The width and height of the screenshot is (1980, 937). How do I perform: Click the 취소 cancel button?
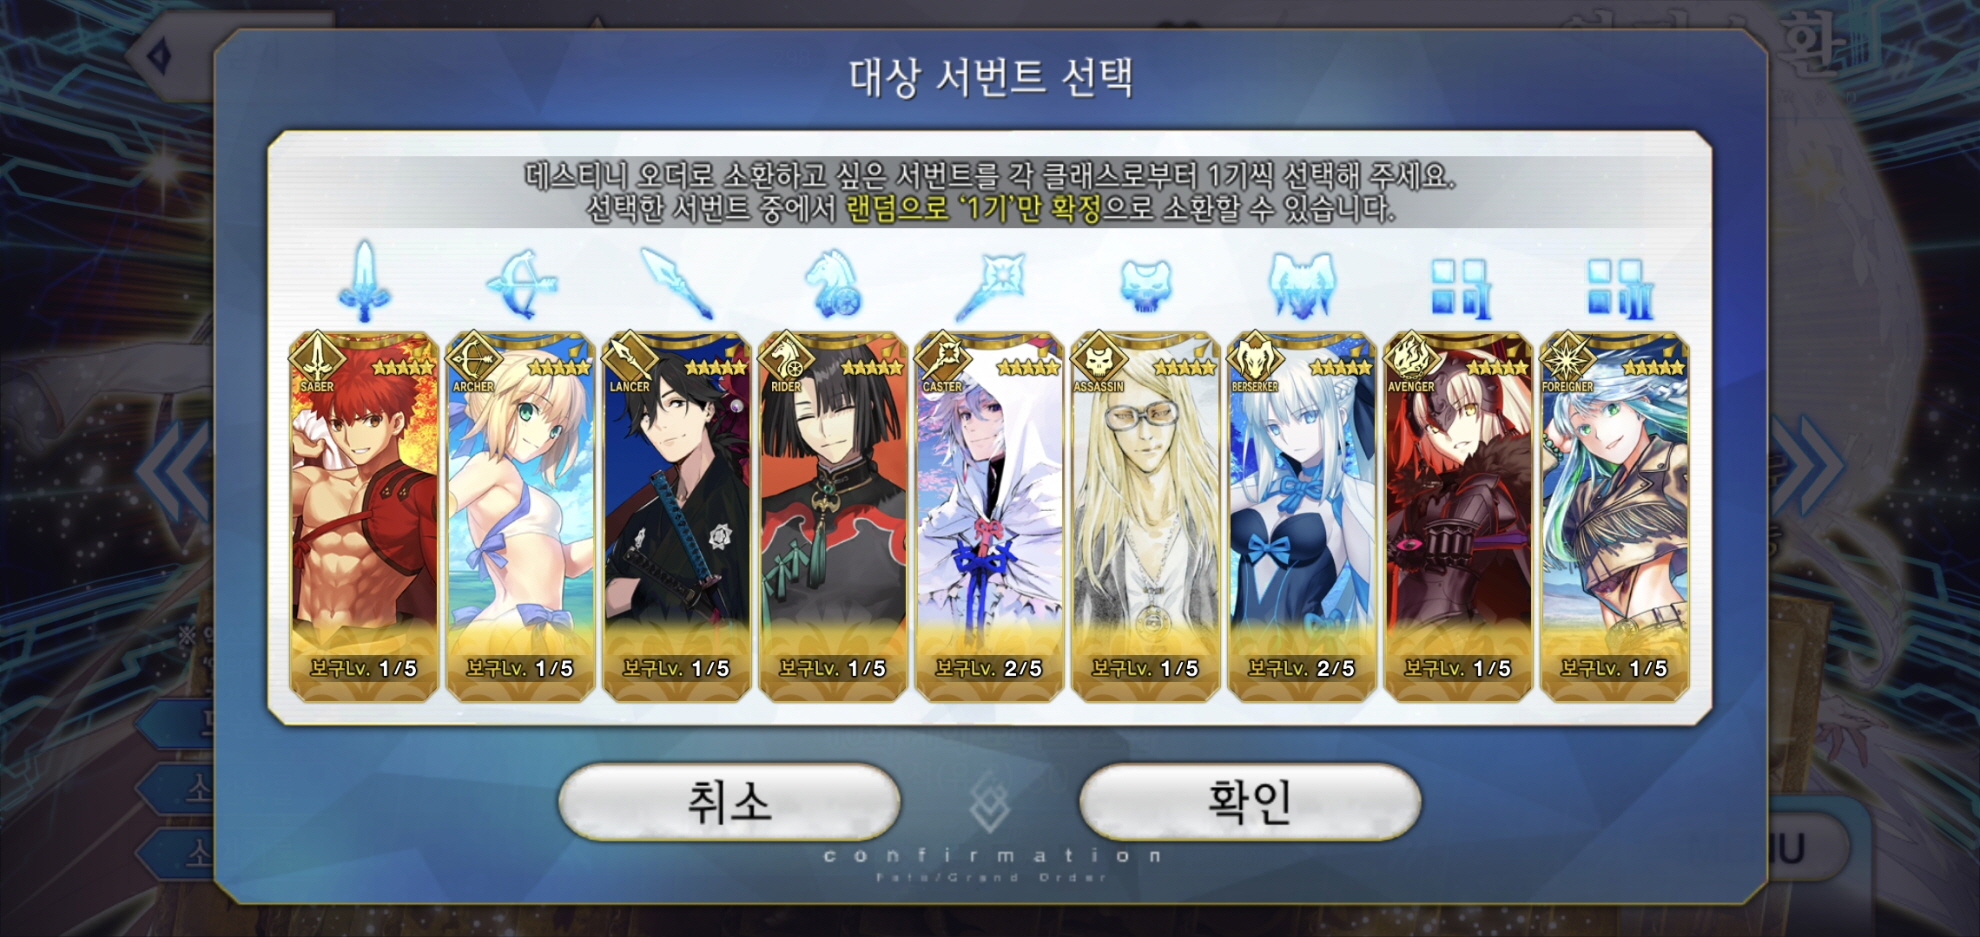point(729,802)
